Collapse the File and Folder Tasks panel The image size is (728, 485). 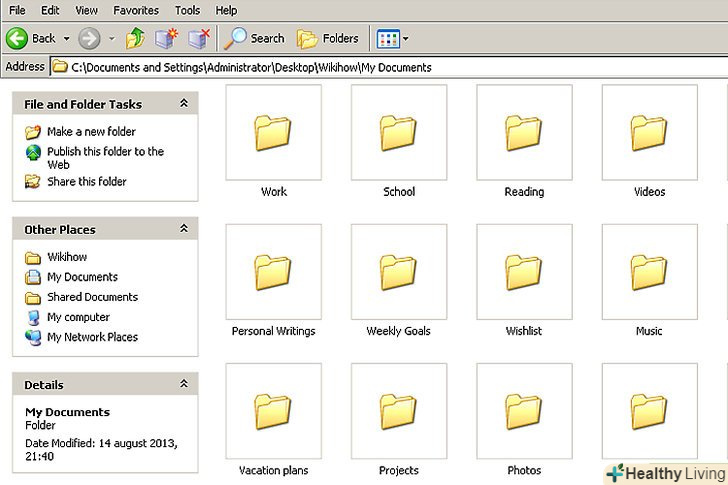184,103
